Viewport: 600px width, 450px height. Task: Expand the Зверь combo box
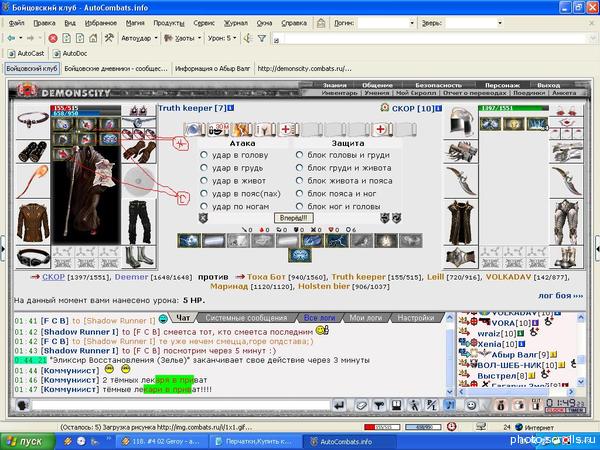(500, 23)
